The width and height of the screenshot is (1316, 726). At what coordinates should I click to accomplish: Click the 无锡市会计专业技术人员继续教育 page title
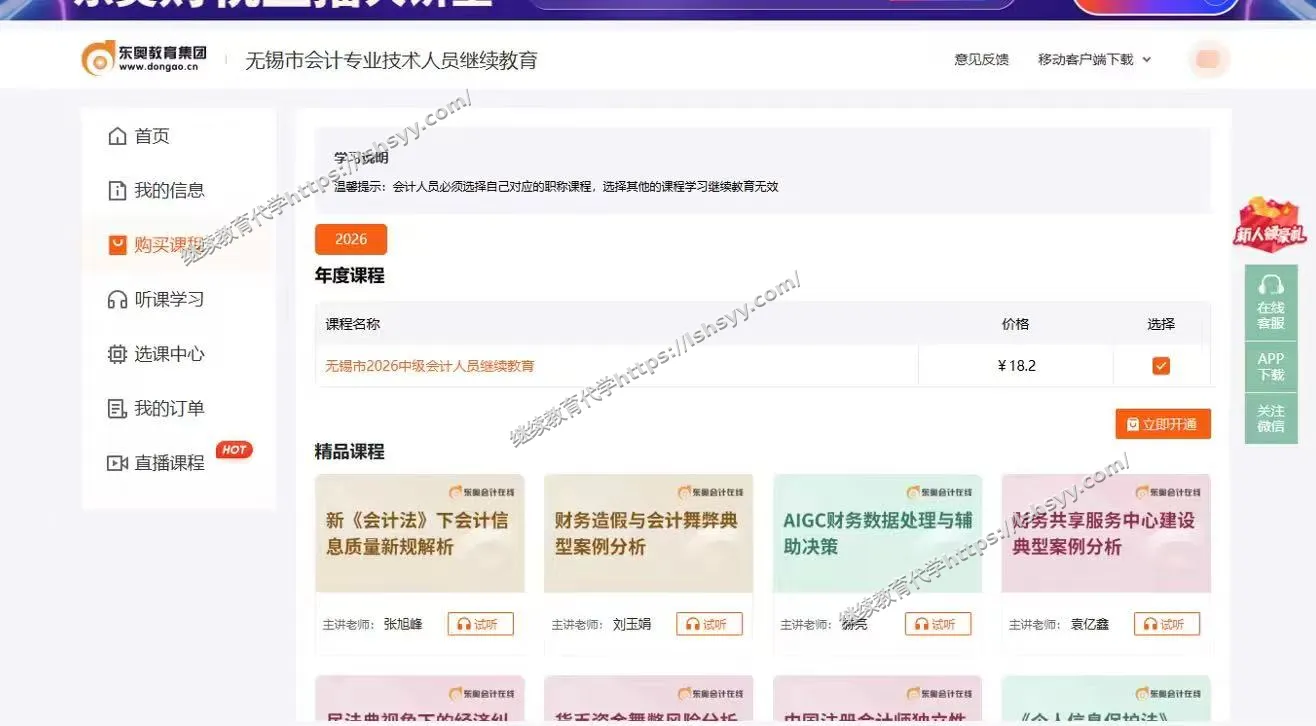click(x=391, y=60)
